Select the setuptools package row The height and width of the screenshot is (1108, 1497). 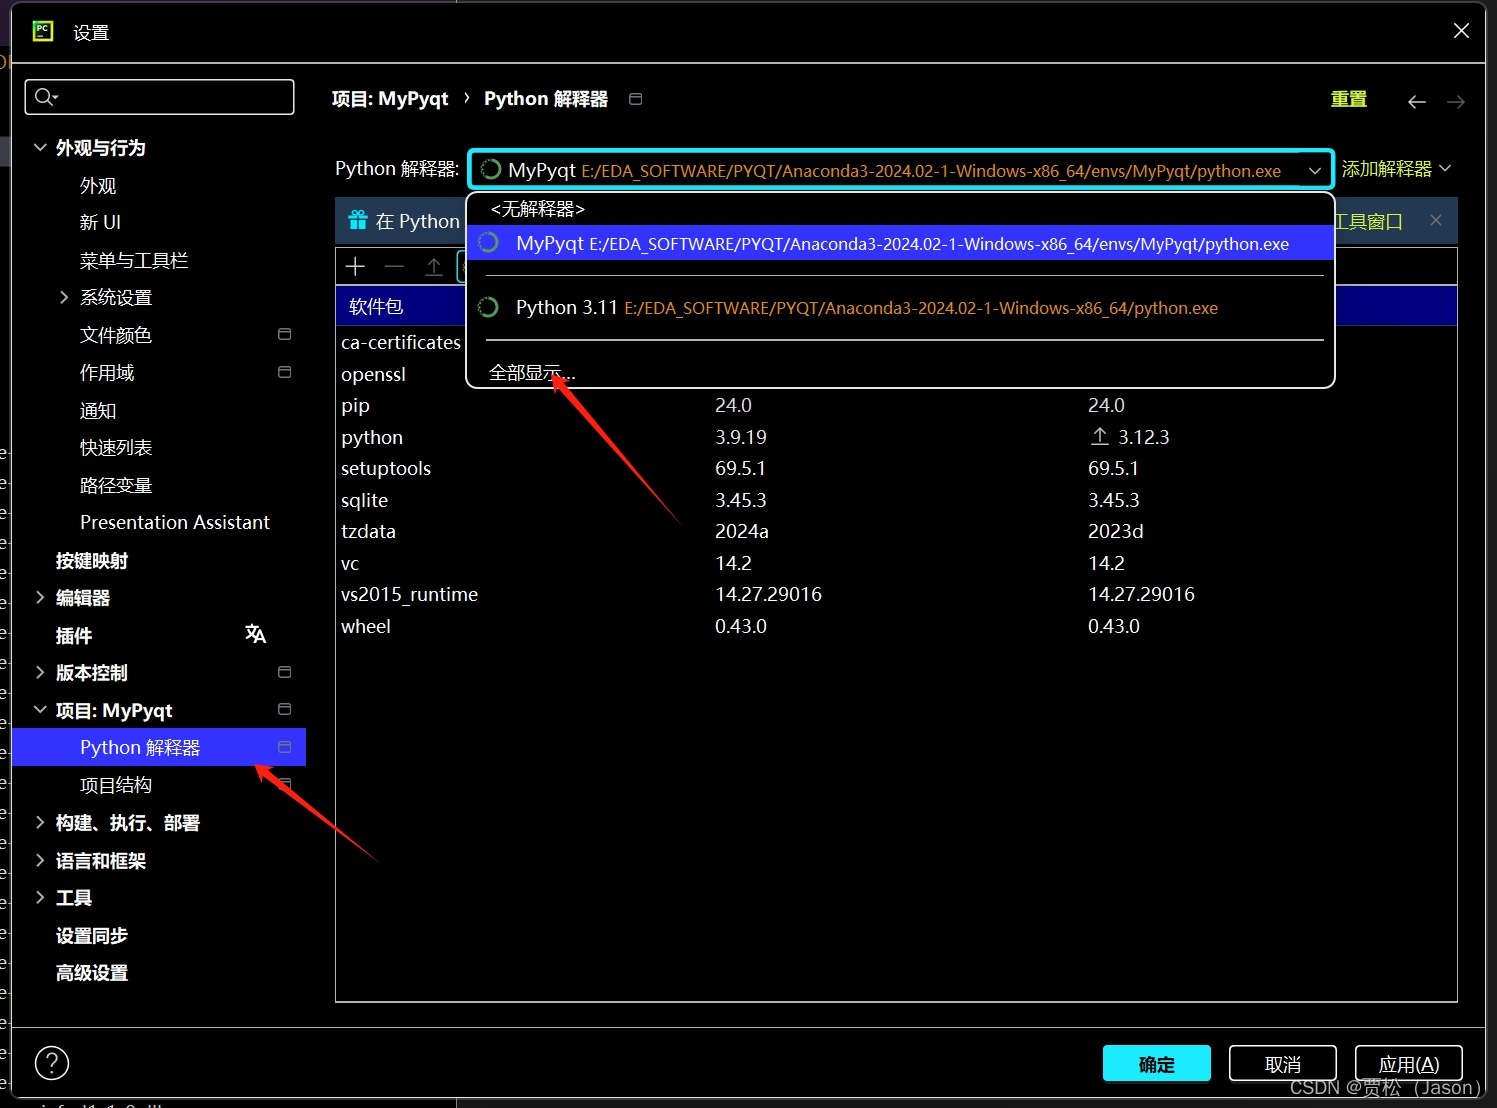[896, 468]
